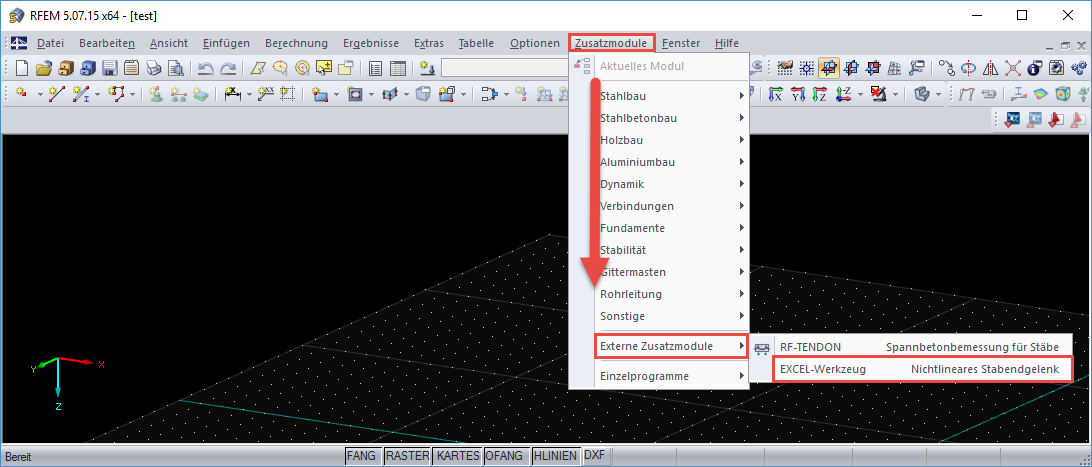Click the printer icon in the toolbar
The image size is (1092, 467).
pyautogui.click(x=153, y=68)
